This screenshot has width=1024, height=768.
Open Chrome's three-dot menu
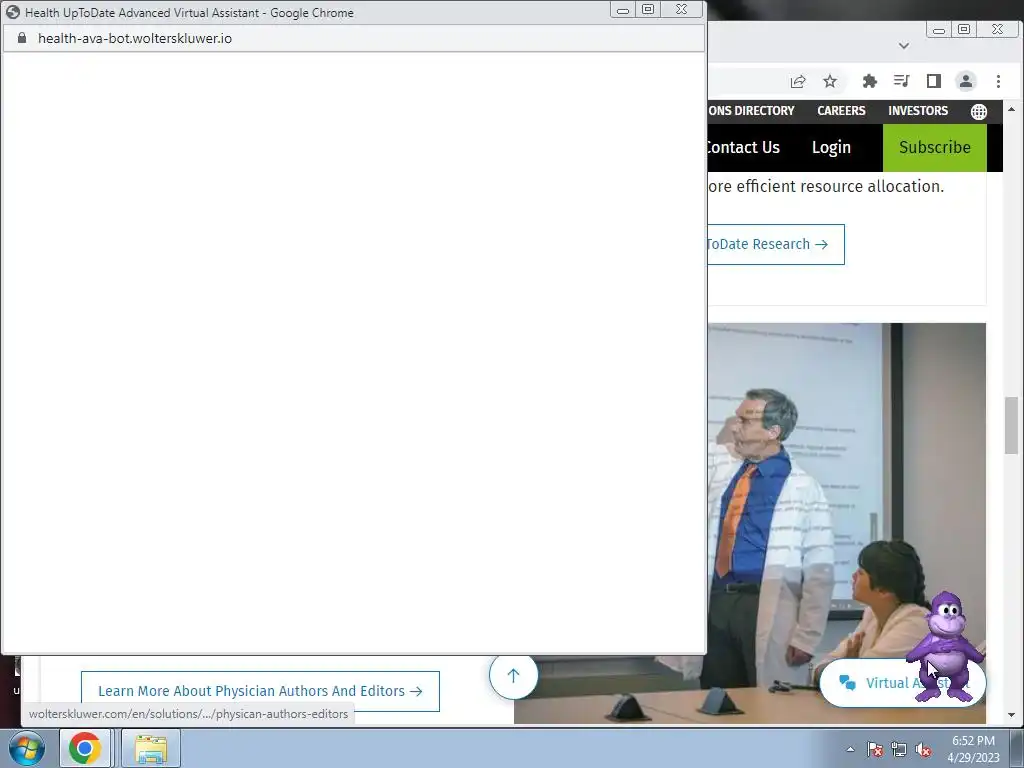[998, 81]
